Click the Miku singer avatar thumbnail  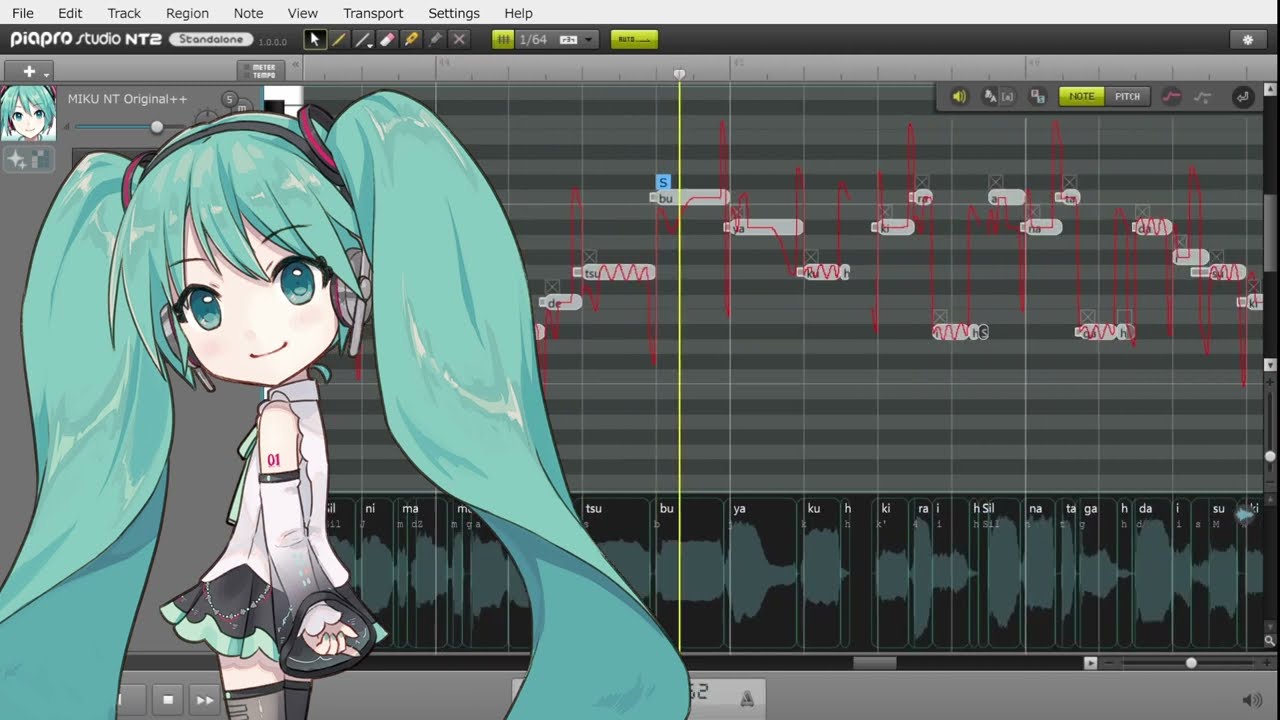point(27,113)
